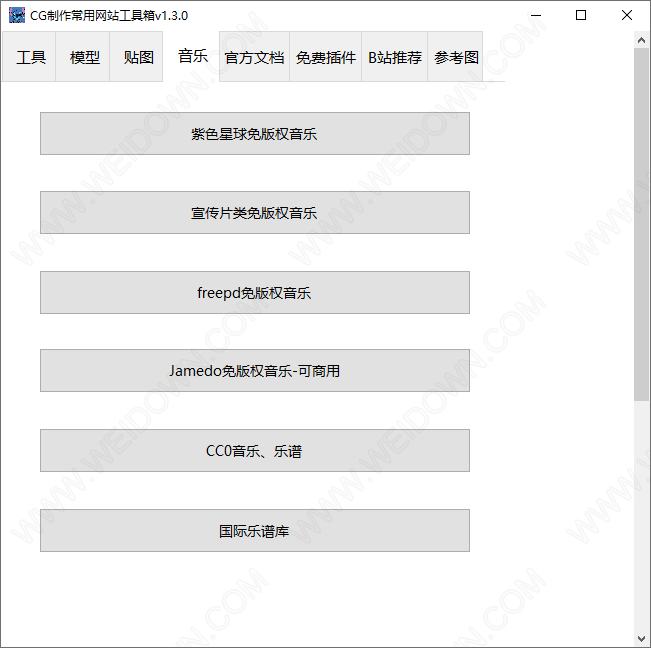Viewport: 651px width, 648px height.
Task: Click the app icon in title bar
Action: (x=17, y=15)
